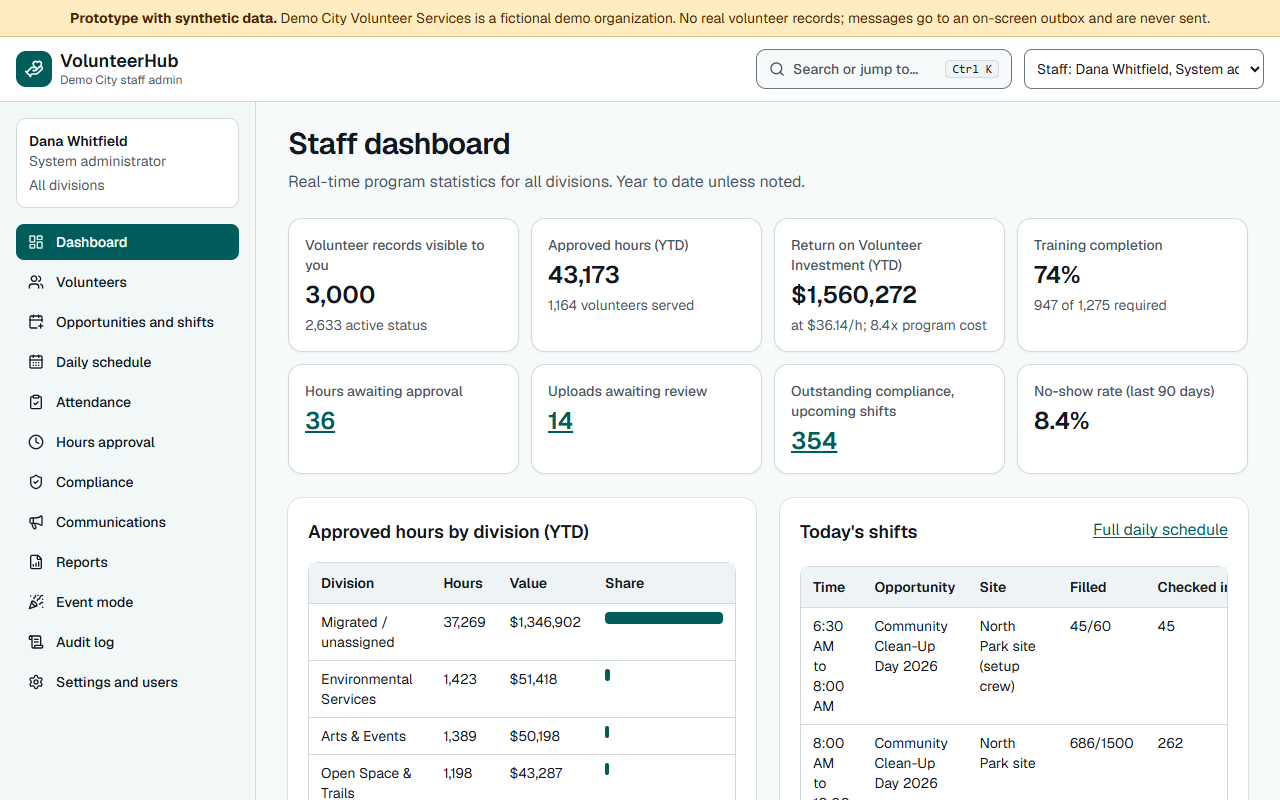1280x800 pixels.
Task: Click the North Park site (setup crew) cell
Action: tap(1008, 656)
